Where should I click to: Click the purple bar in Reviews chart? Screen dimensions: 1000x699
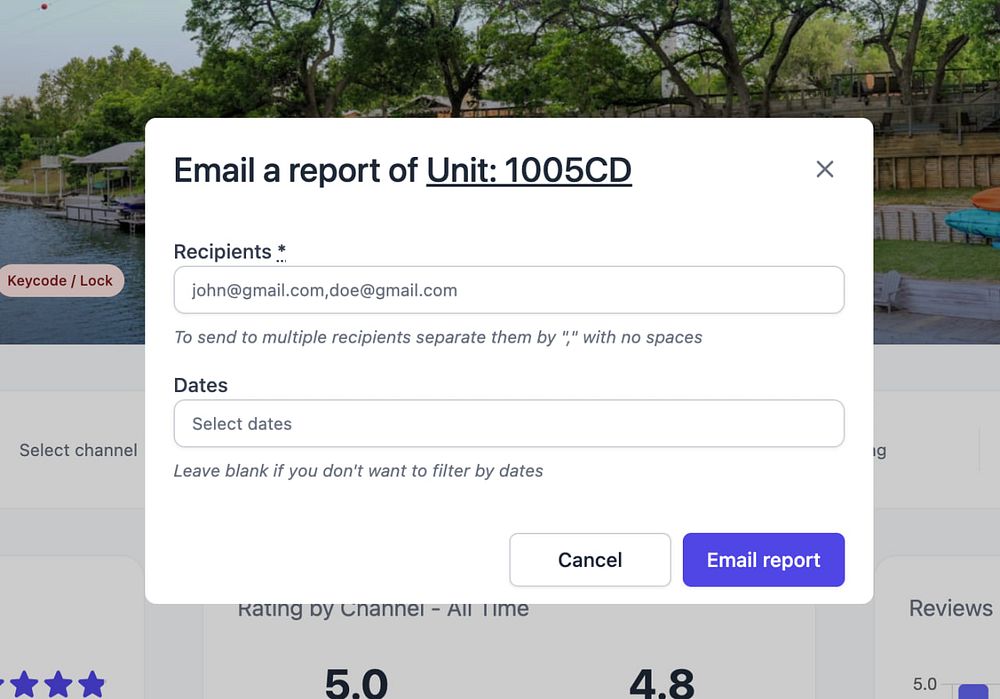point(973,691)
